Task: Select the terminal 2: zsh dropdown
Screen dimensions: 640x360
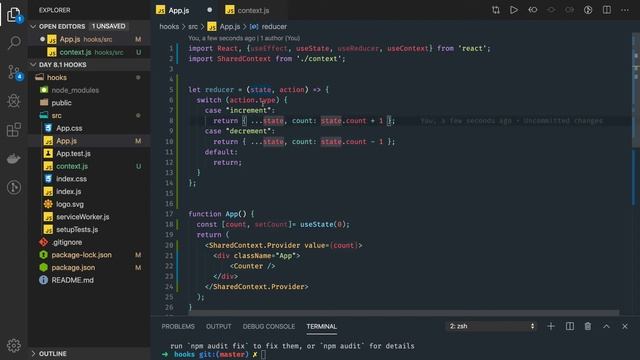Action: point(491,326)
